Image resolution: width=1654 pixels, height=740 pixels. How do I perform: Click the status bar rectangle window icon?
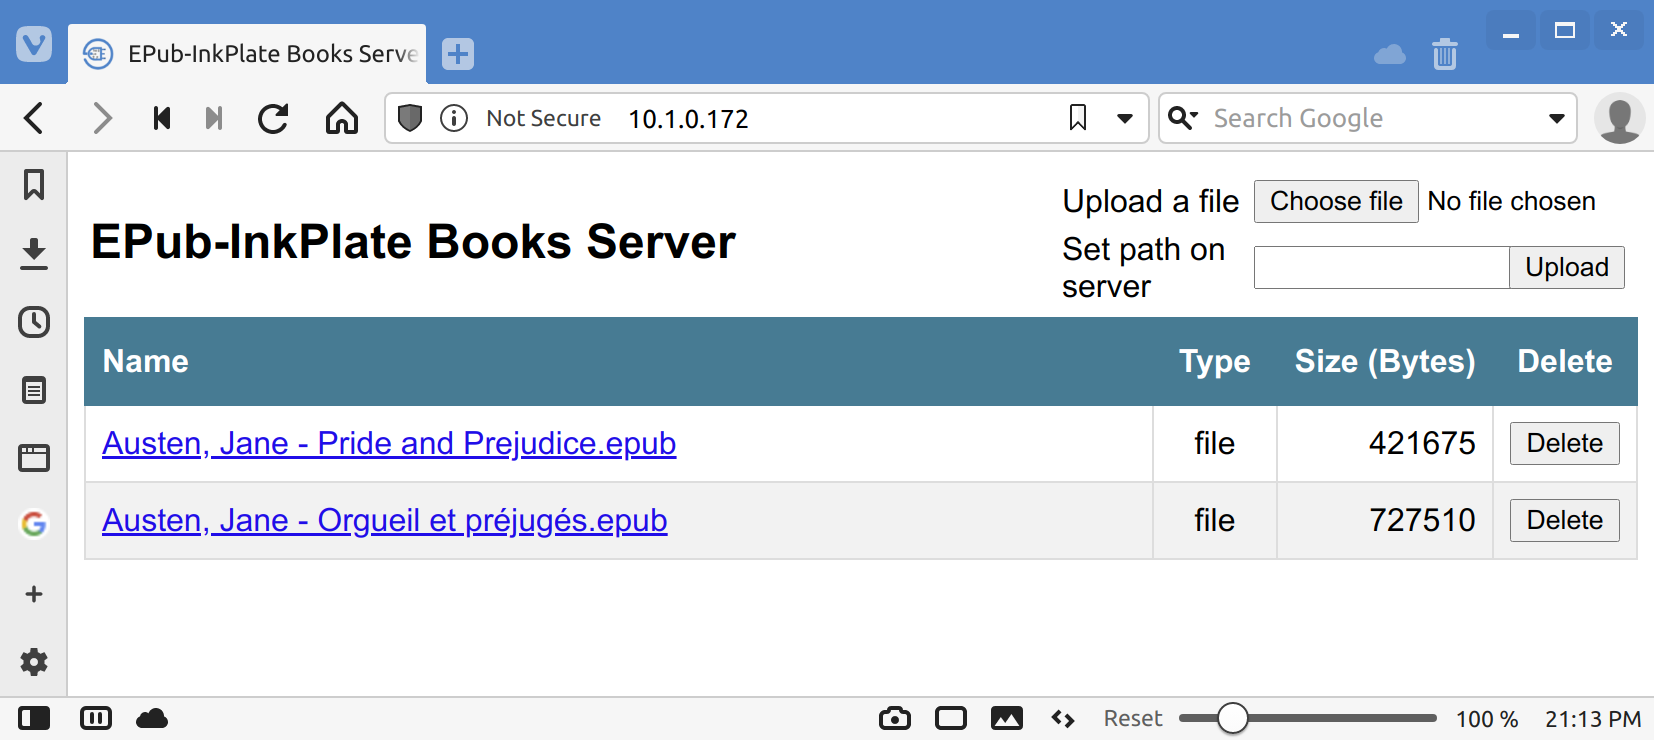coord(951,718)
